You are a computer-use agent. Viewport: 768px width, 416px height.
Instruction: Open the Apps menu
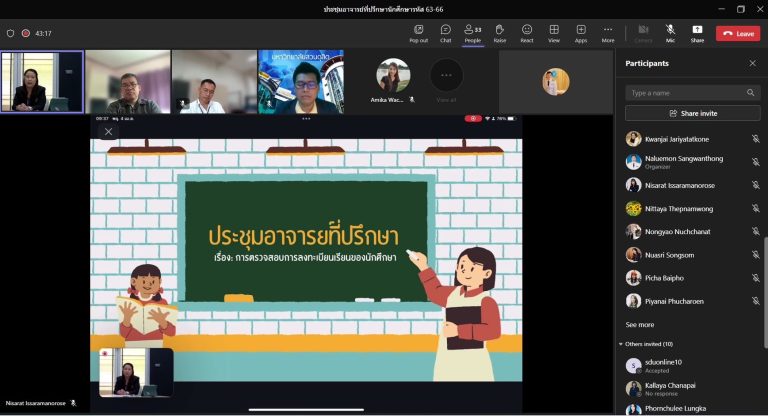[x=581, y=33]
